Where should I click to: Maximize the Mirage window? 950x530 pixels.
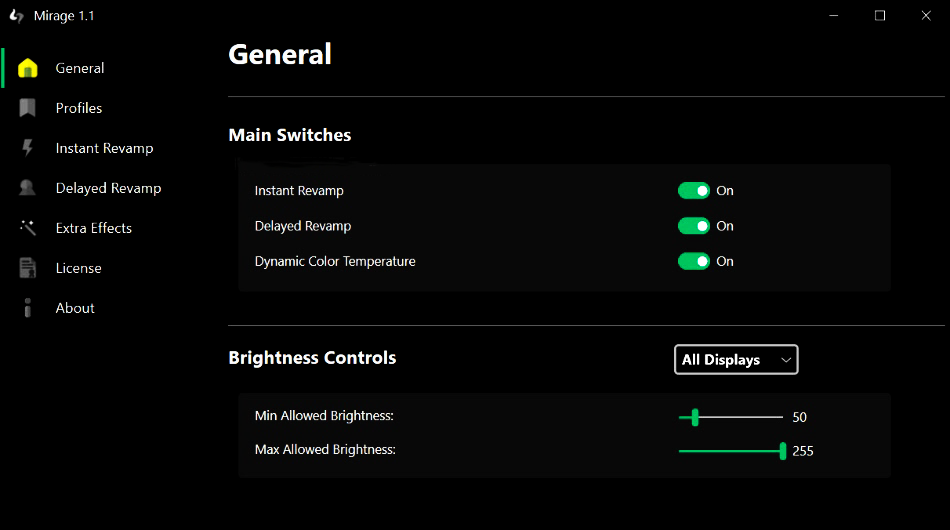pos(880,16)
